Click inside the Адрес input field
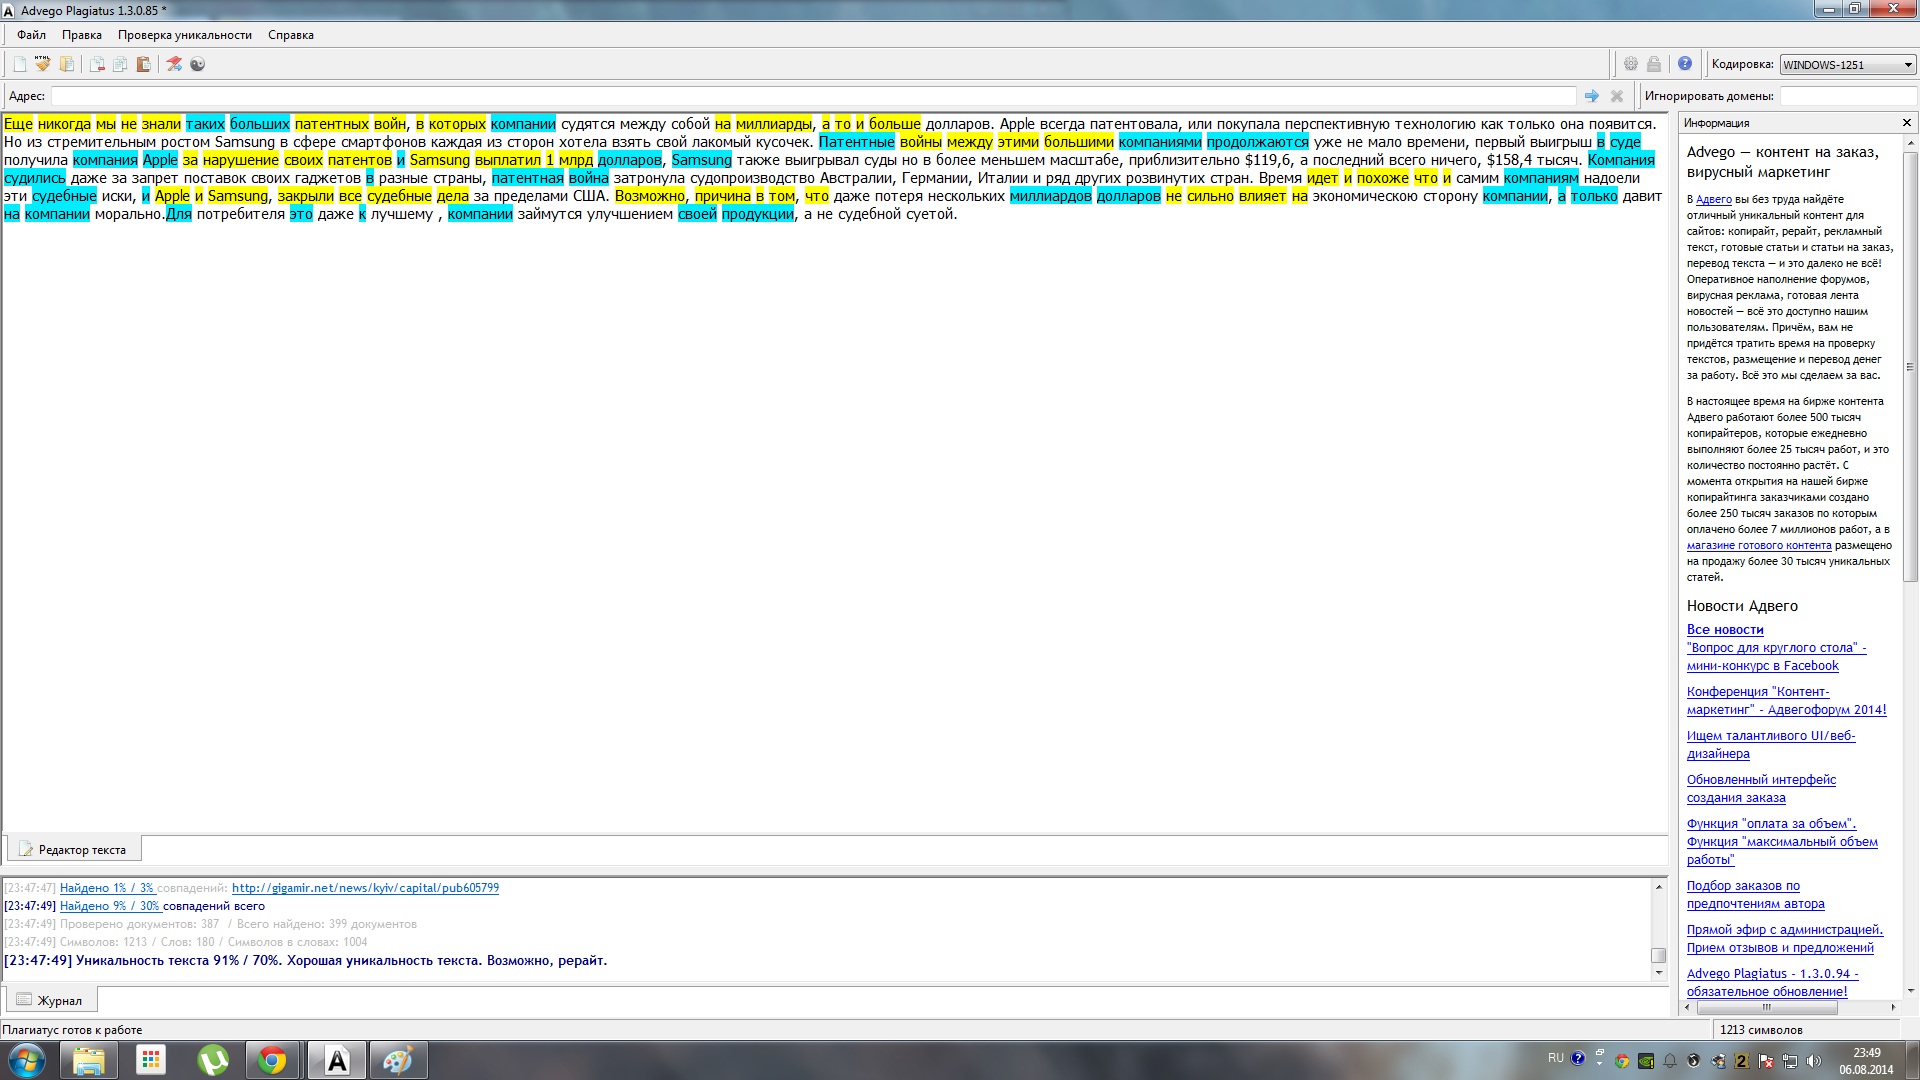Viewport: 1920px width, 1080px height. tap(813, 96)
